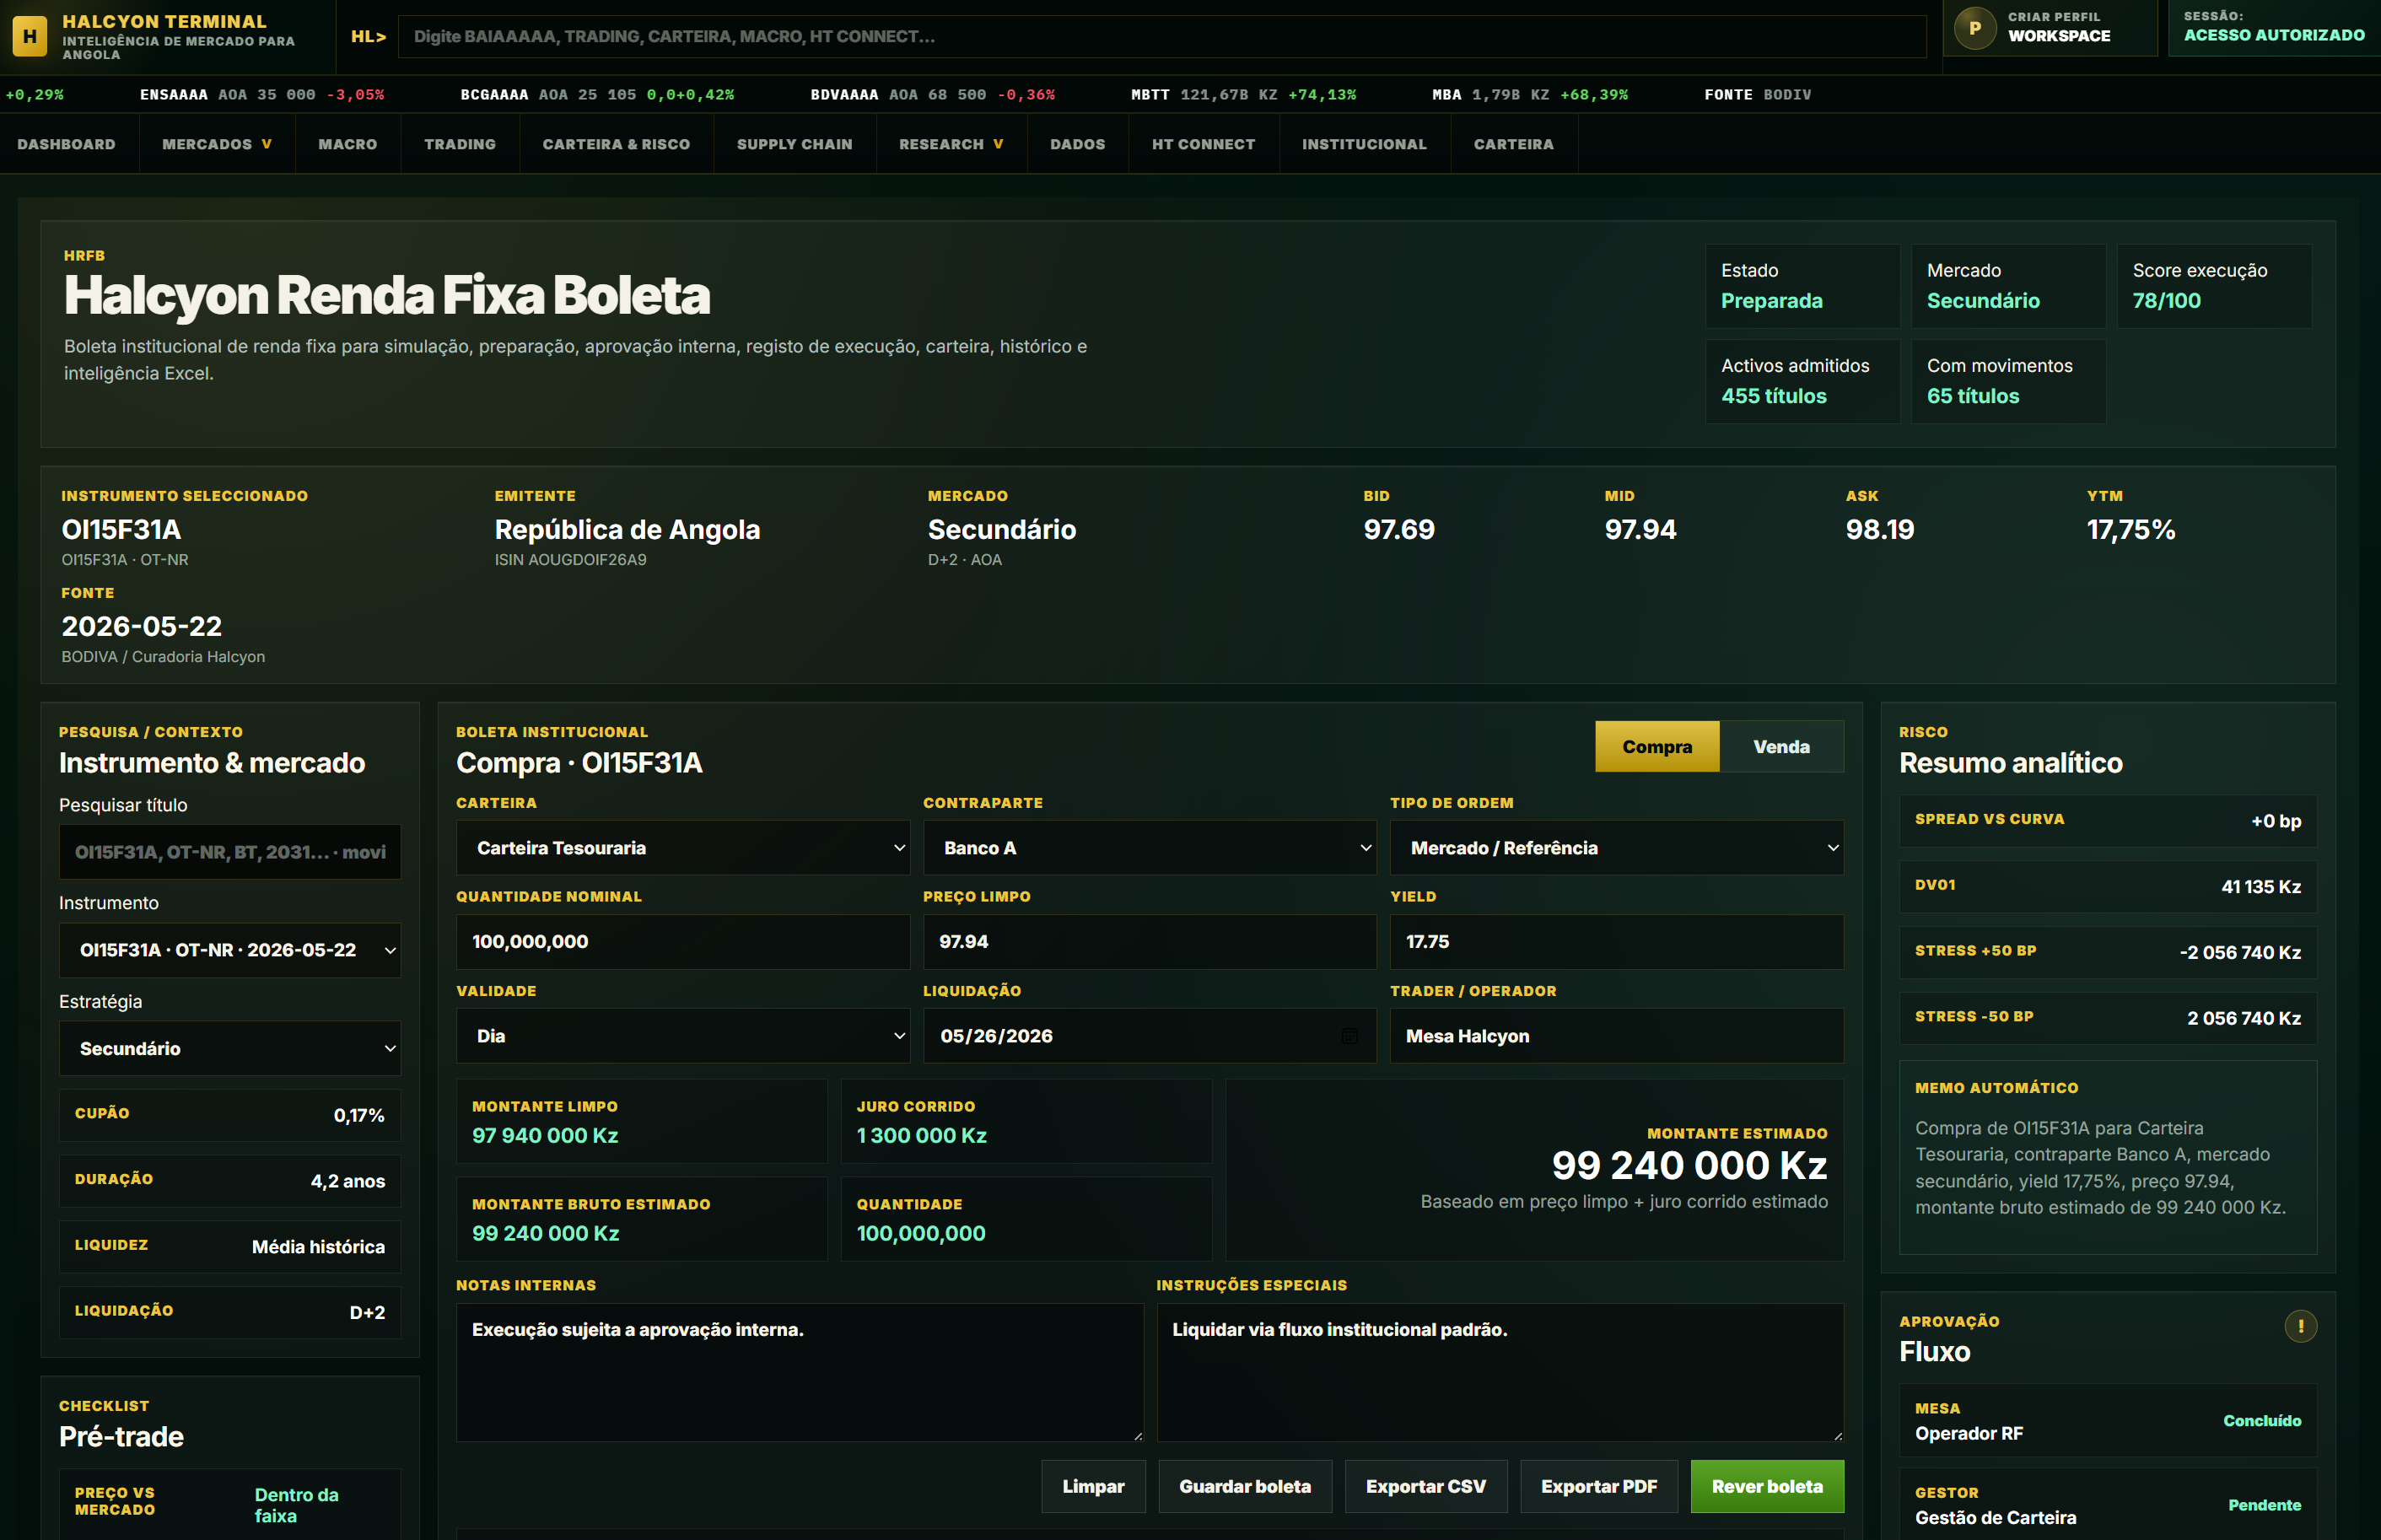Click the Stress -50 BP row
The width and height of the screenshot is (2381, 1540).
tap(2108, 1018)
